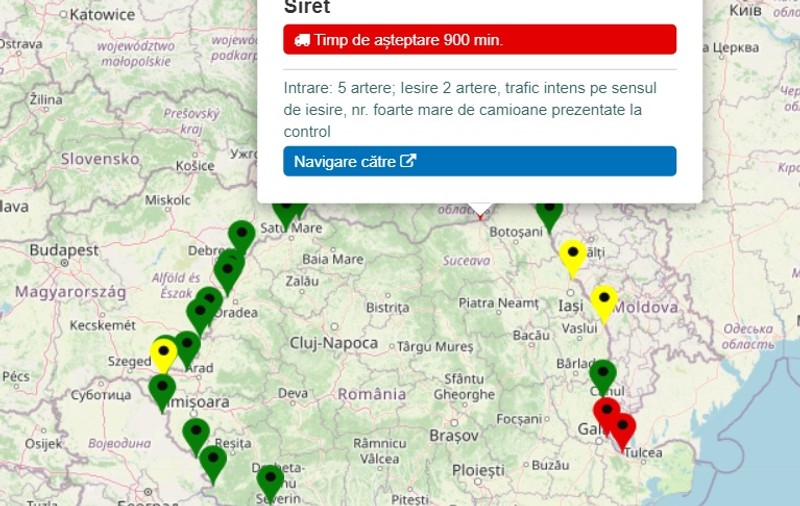Select the green marker directly below Reșița
The image size is (800, 506).
[213, 465]
